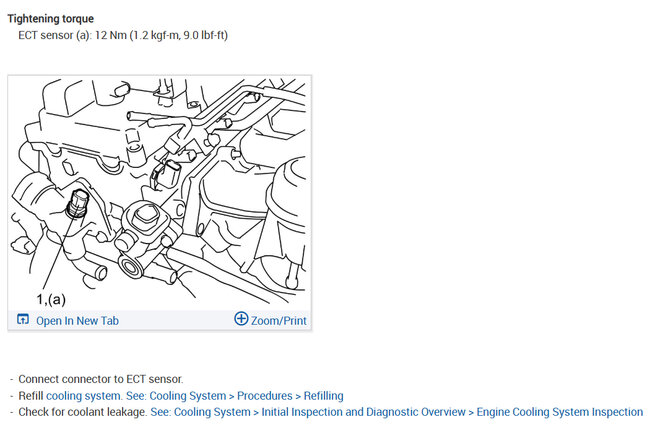650x435 pixels.
Task: Open Engine Cooling System Inspection link
Action: 560,412
